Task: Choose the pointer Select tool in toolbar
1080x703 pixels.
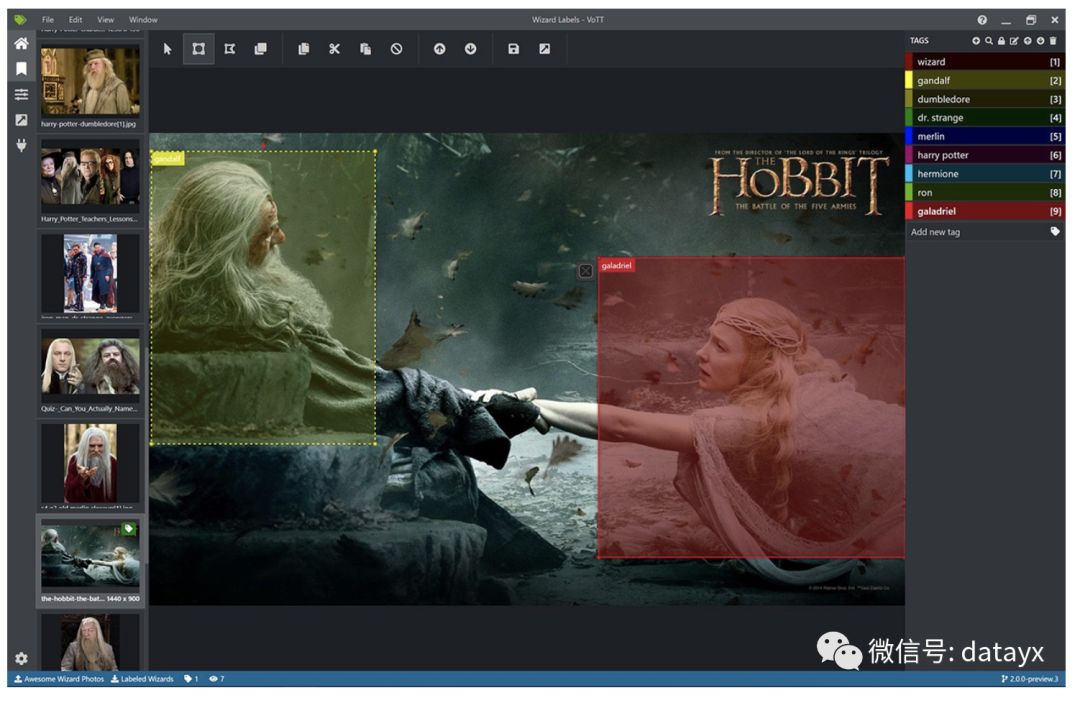Action: (167, 48)
